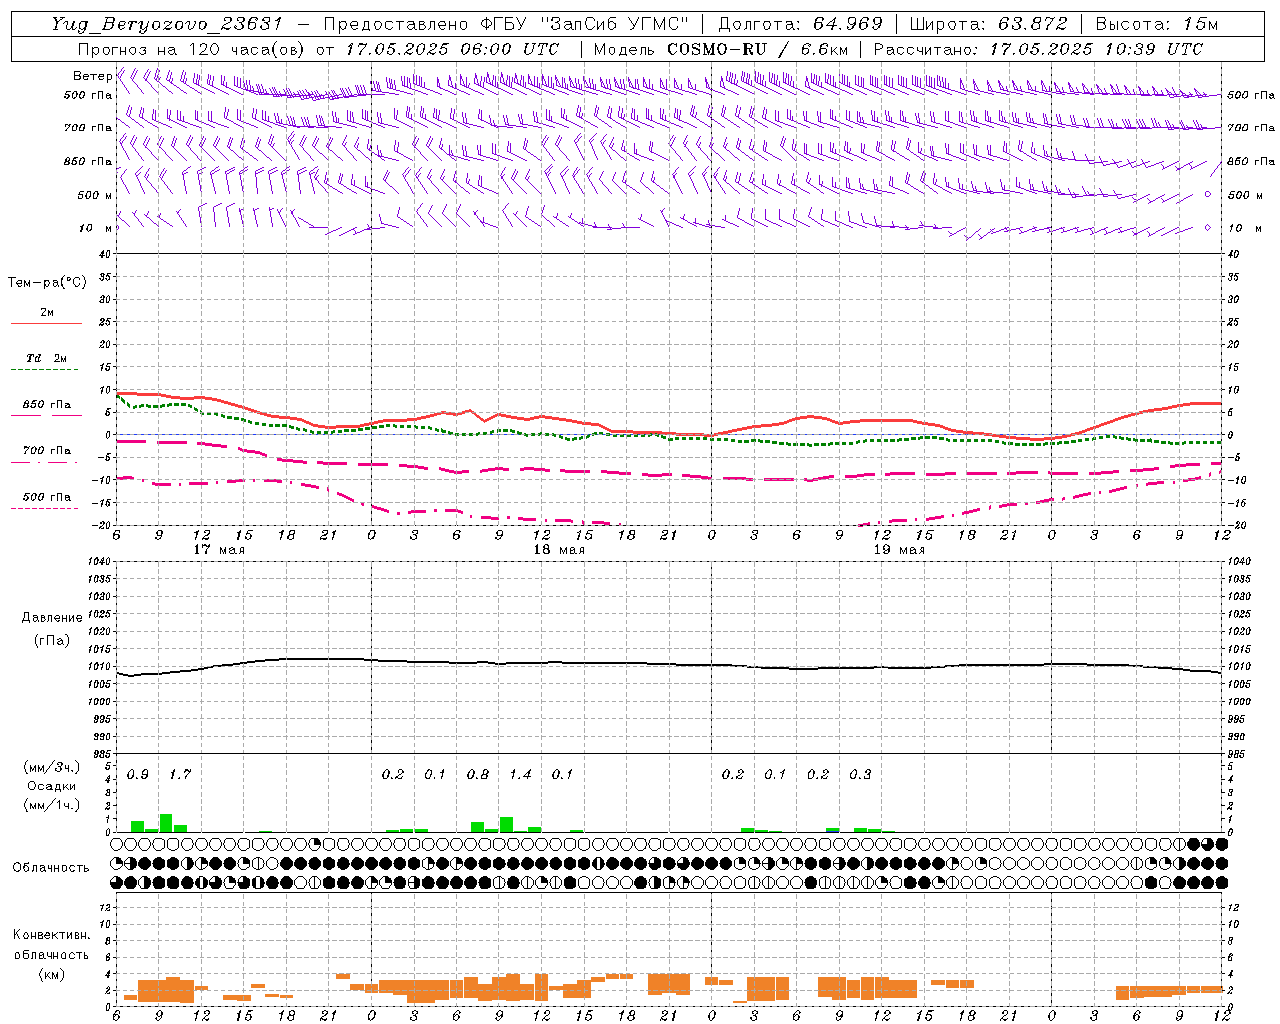Click the 'Прогноз на 120 часа(ов)' forecast text
This screenshot has width=1280, height=1024.
pyautogui.click(x=190, y=49)
